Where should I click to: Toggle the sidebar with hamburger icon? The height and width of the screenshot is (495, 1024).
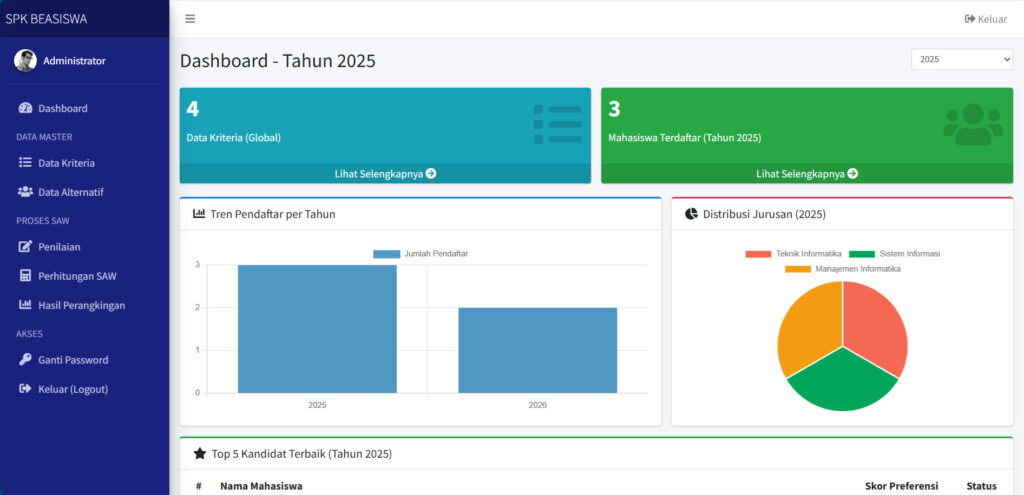click(190, 19)
